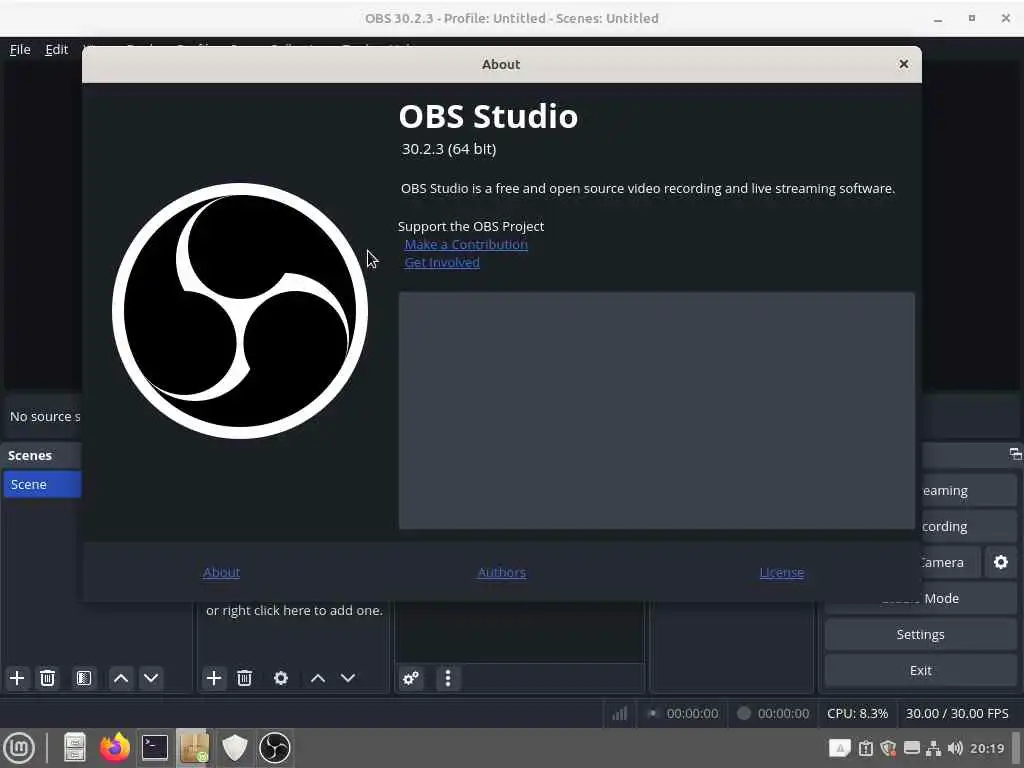Add a new scene with plus icon
The image size is (1024, 768).
(x=17, y=678)
